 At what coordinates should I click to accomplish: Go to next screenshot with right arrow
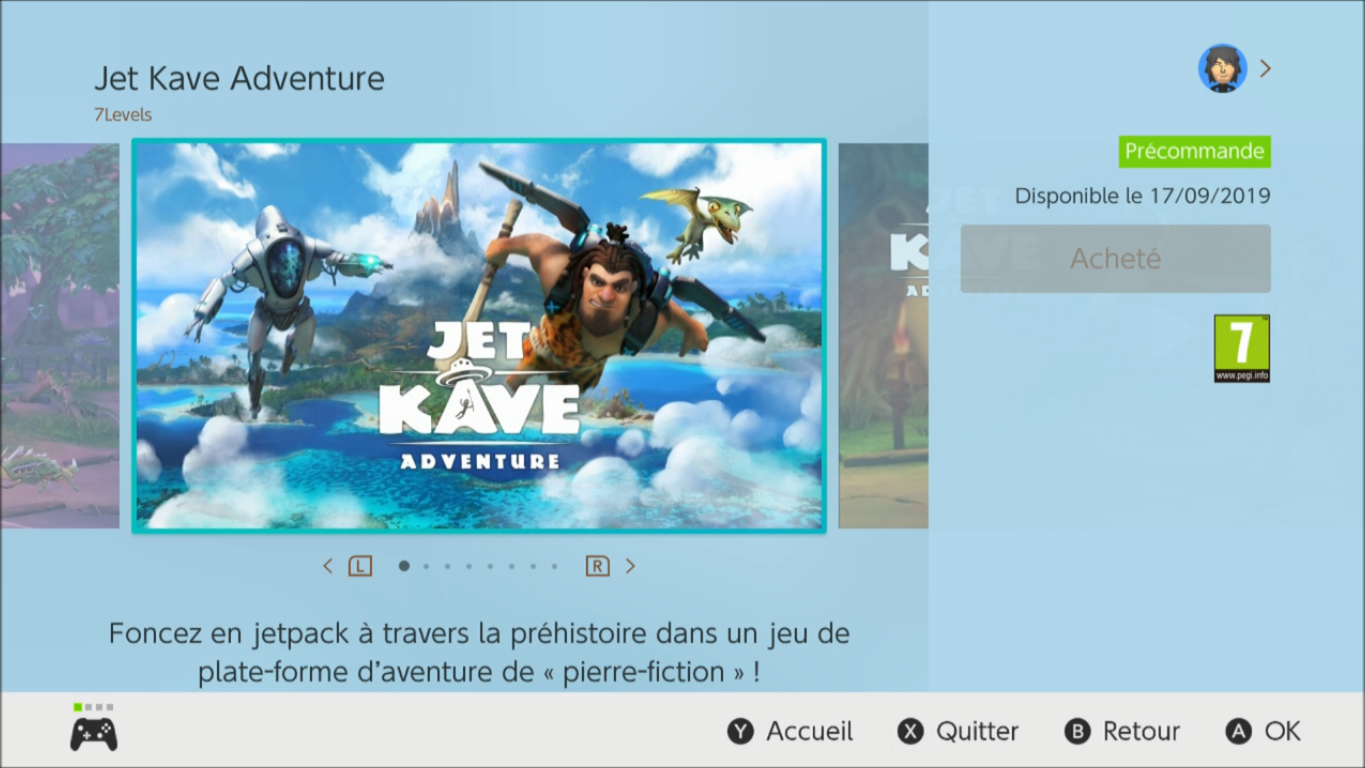tap(630, 566)
